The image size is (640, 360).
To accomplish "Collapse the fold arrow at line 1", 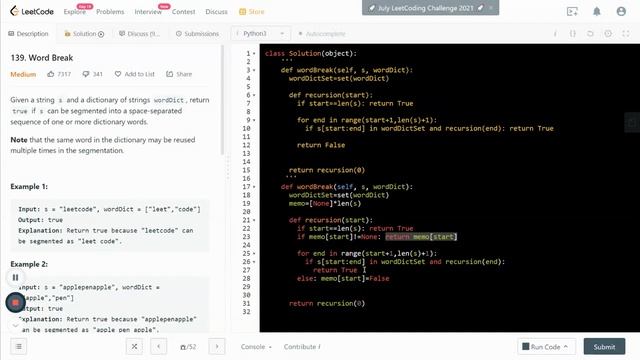I will point(254,53).
